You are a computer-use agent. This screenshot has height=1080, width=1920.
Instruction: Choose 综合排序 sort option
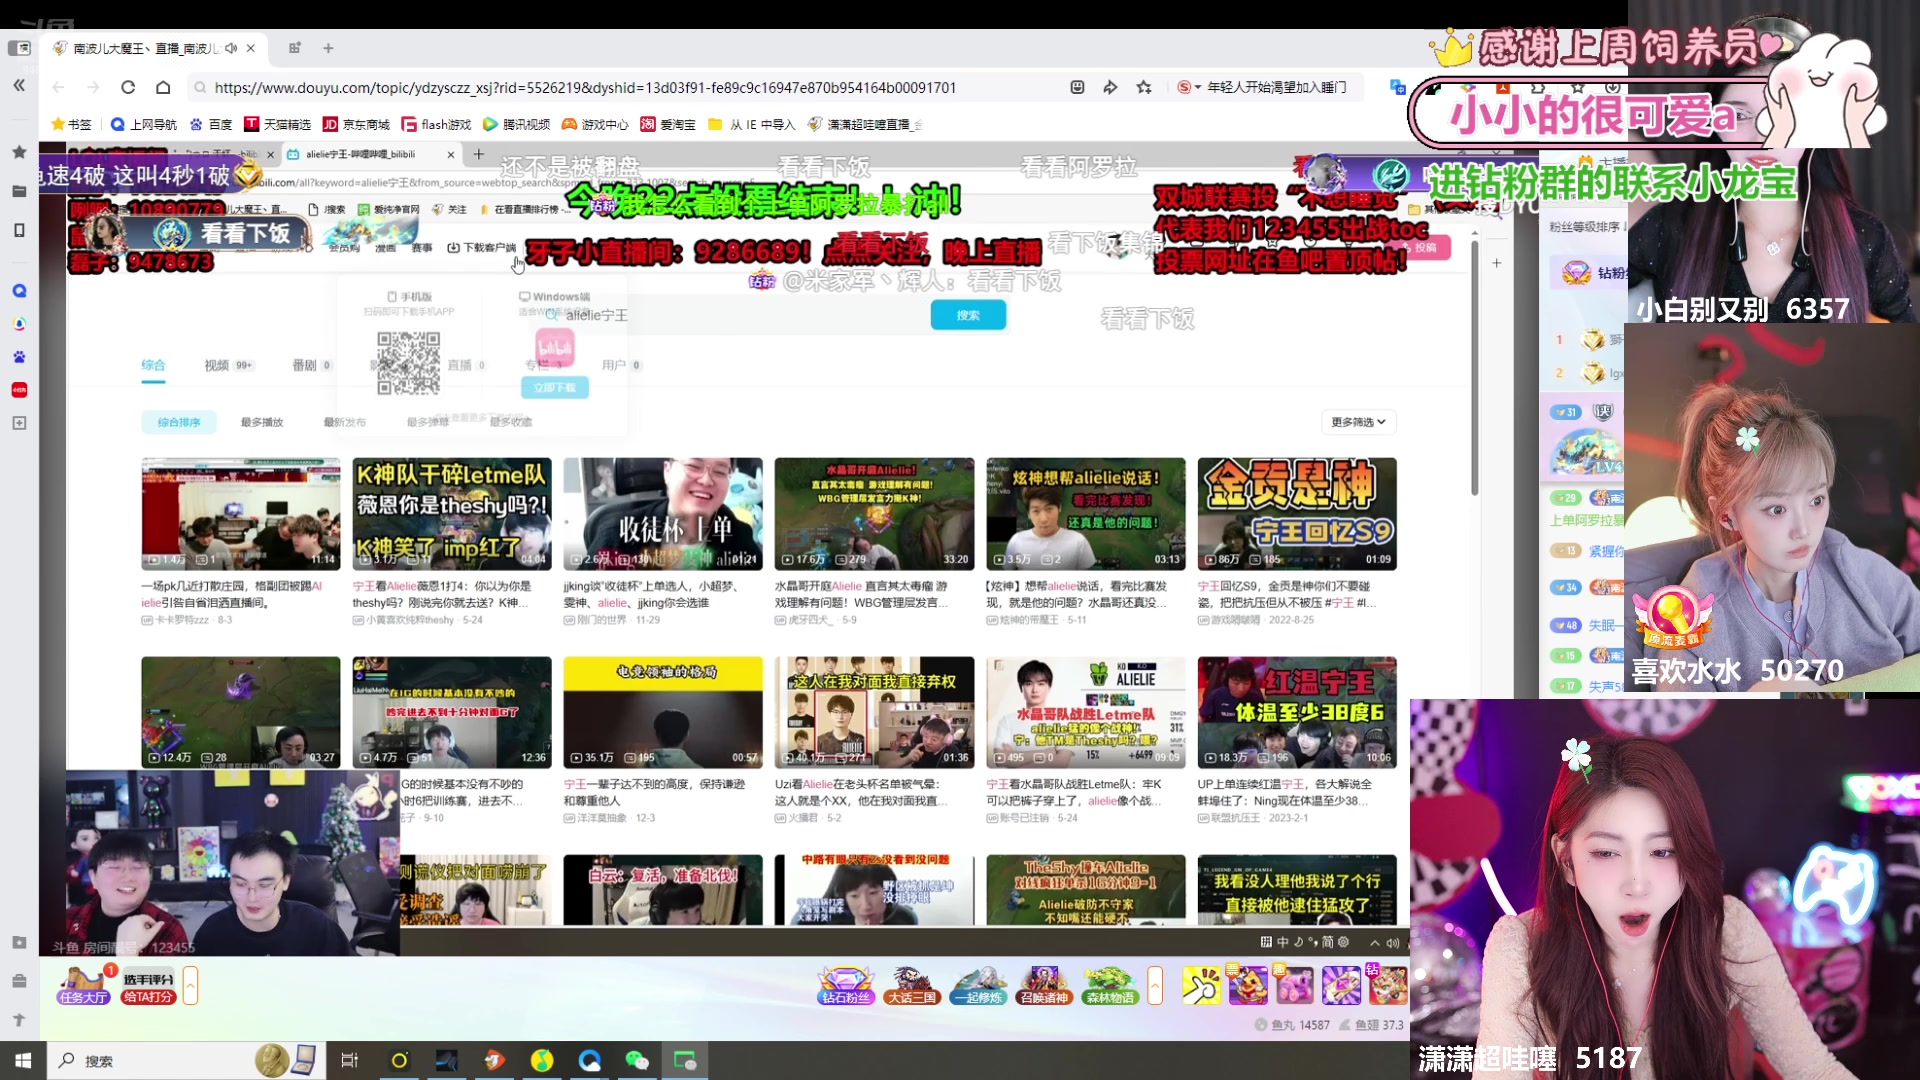[179, 422]
